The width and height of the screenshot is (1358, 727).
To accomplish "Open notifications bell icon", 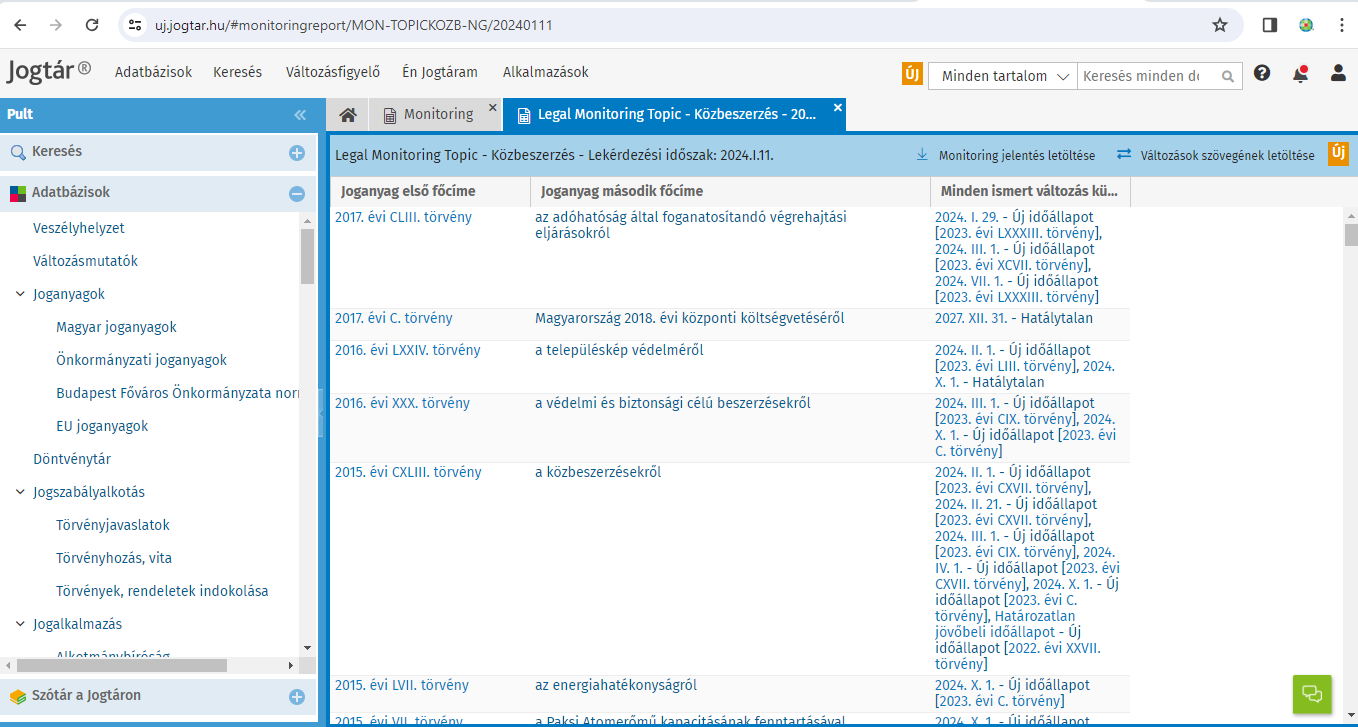I will click(x=1300, y=73).
